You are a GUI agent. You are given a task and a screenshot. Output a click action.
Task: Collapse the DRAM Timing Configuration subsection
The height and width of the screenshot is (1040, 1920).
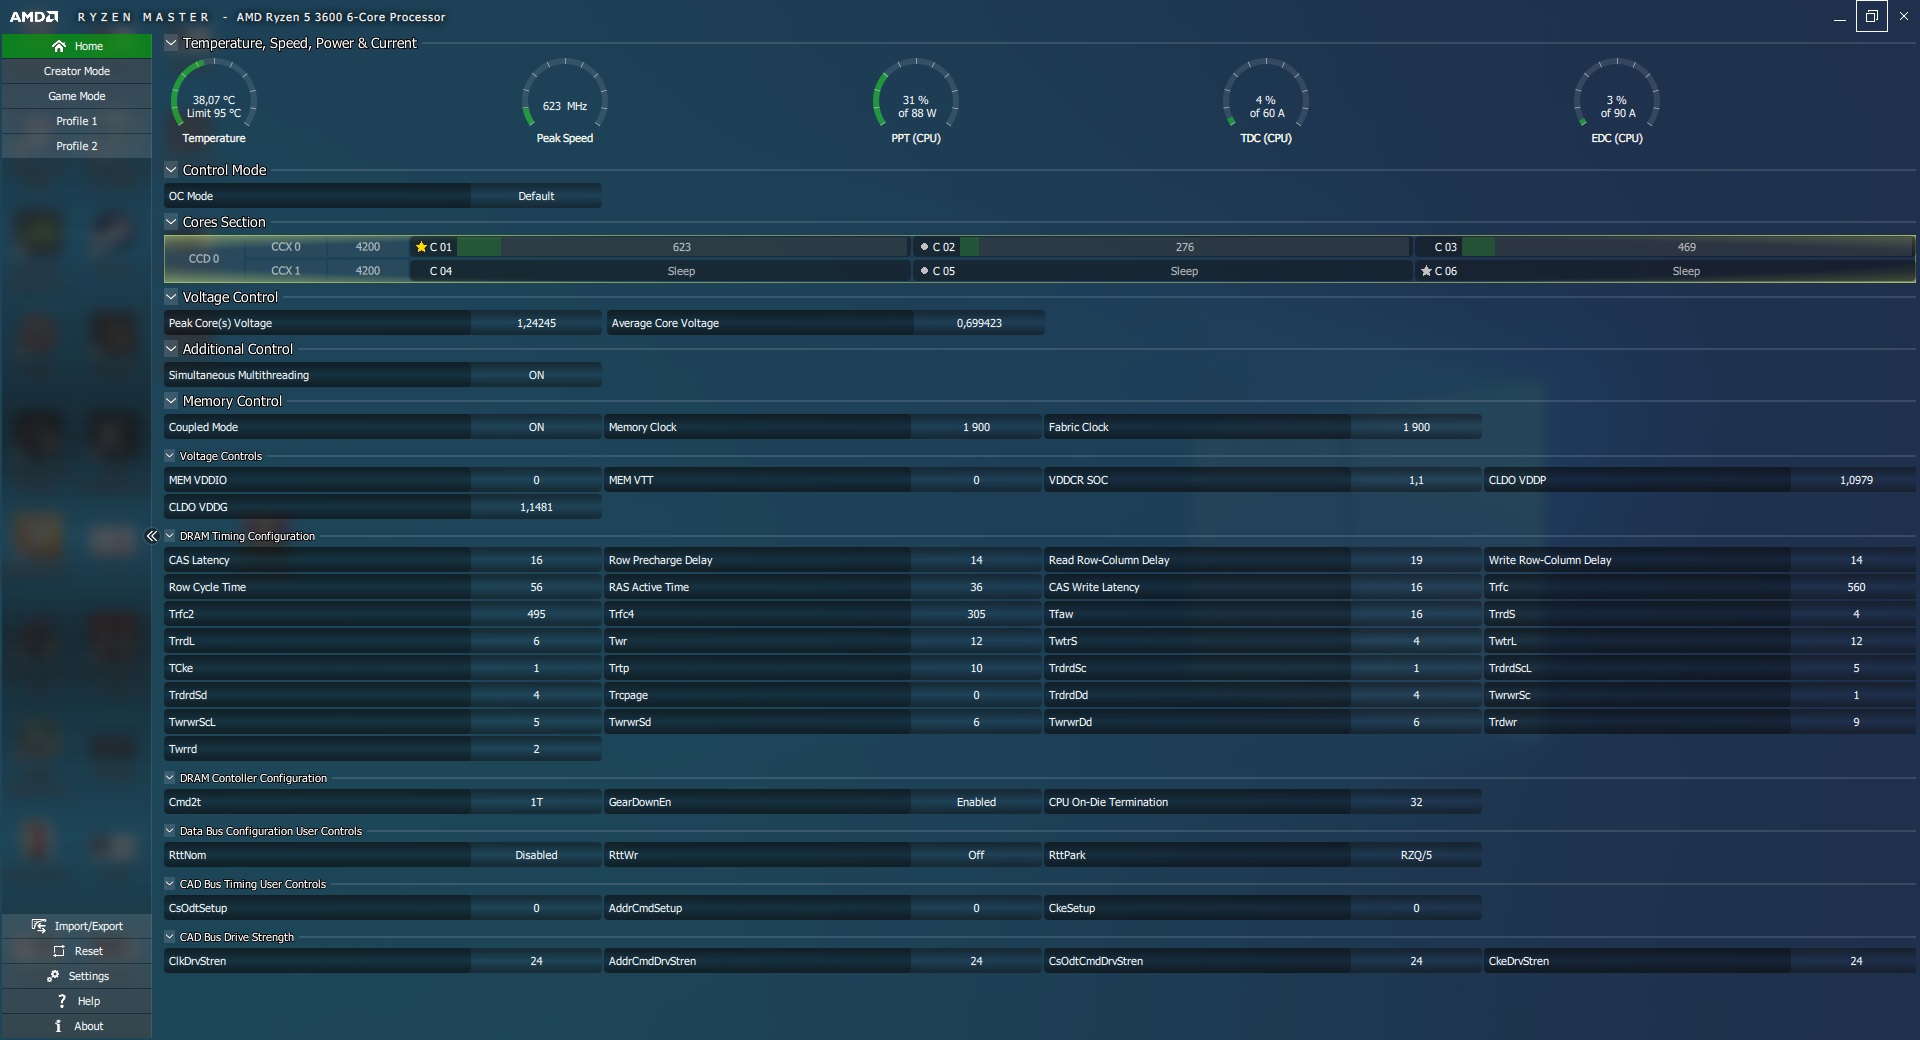coord(170,536)
